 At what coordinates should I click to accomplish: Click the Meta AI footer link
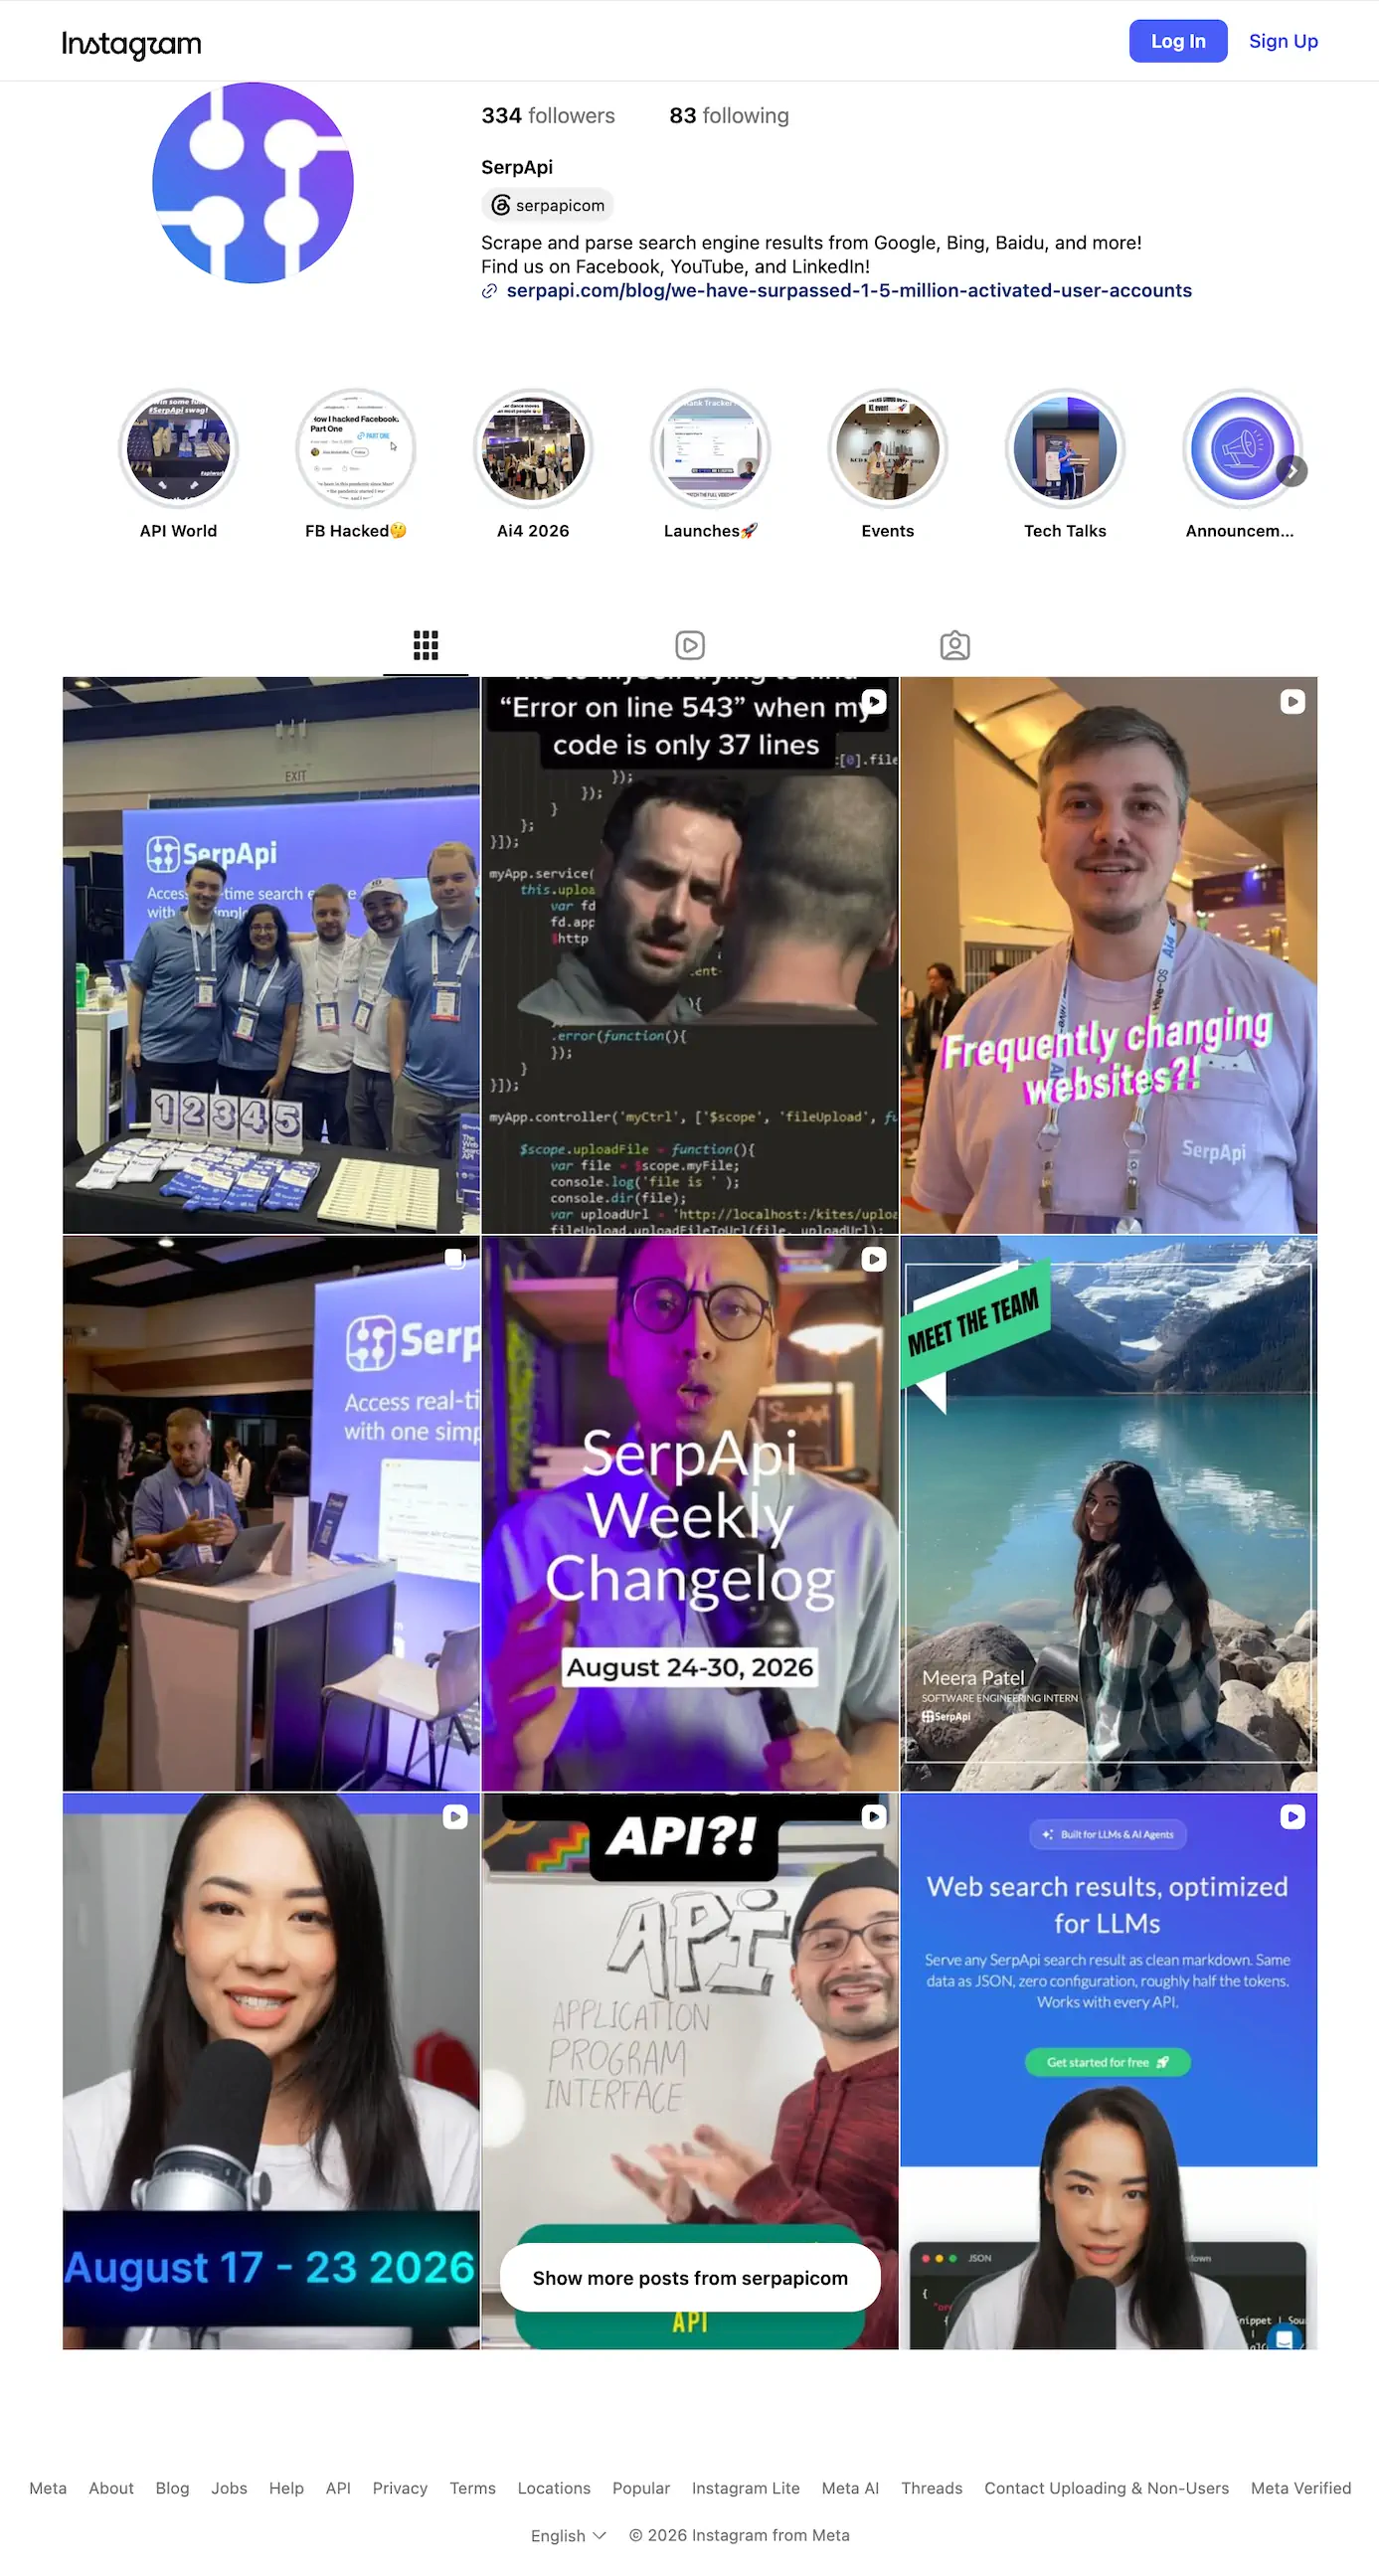point(850,2488)
